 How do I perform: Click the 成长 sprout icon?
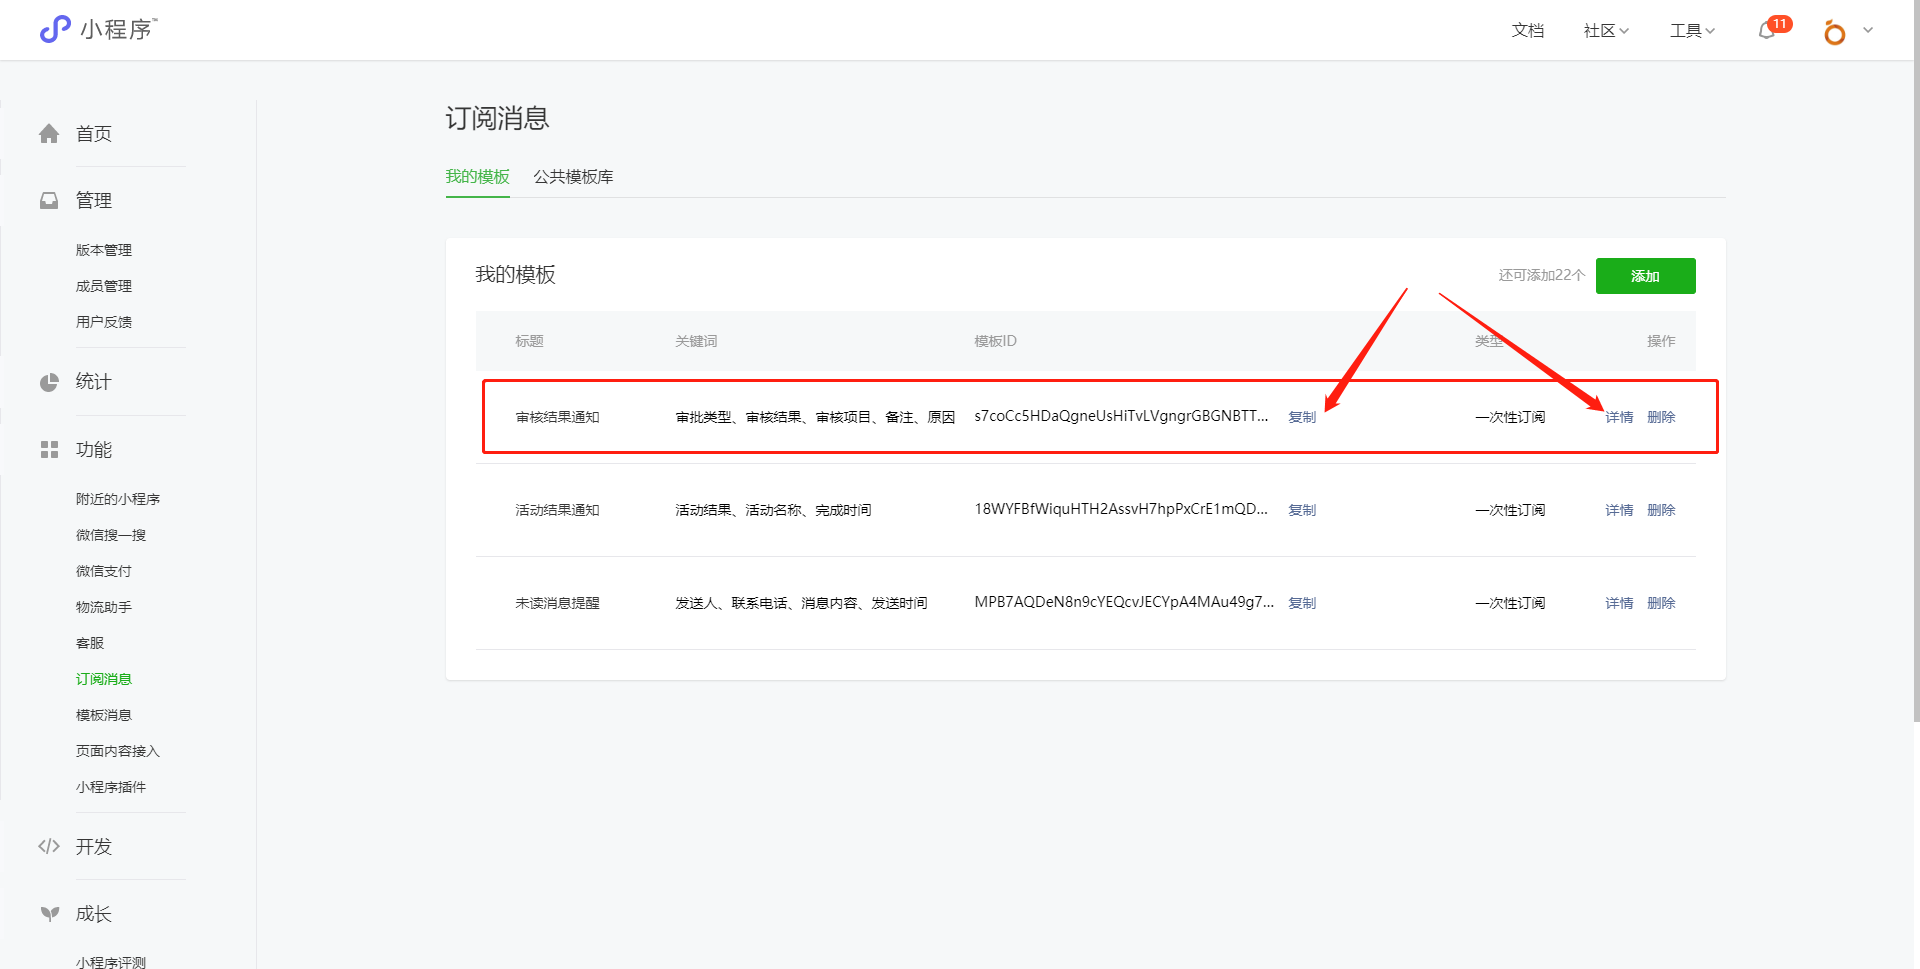[x=49, y=913]
